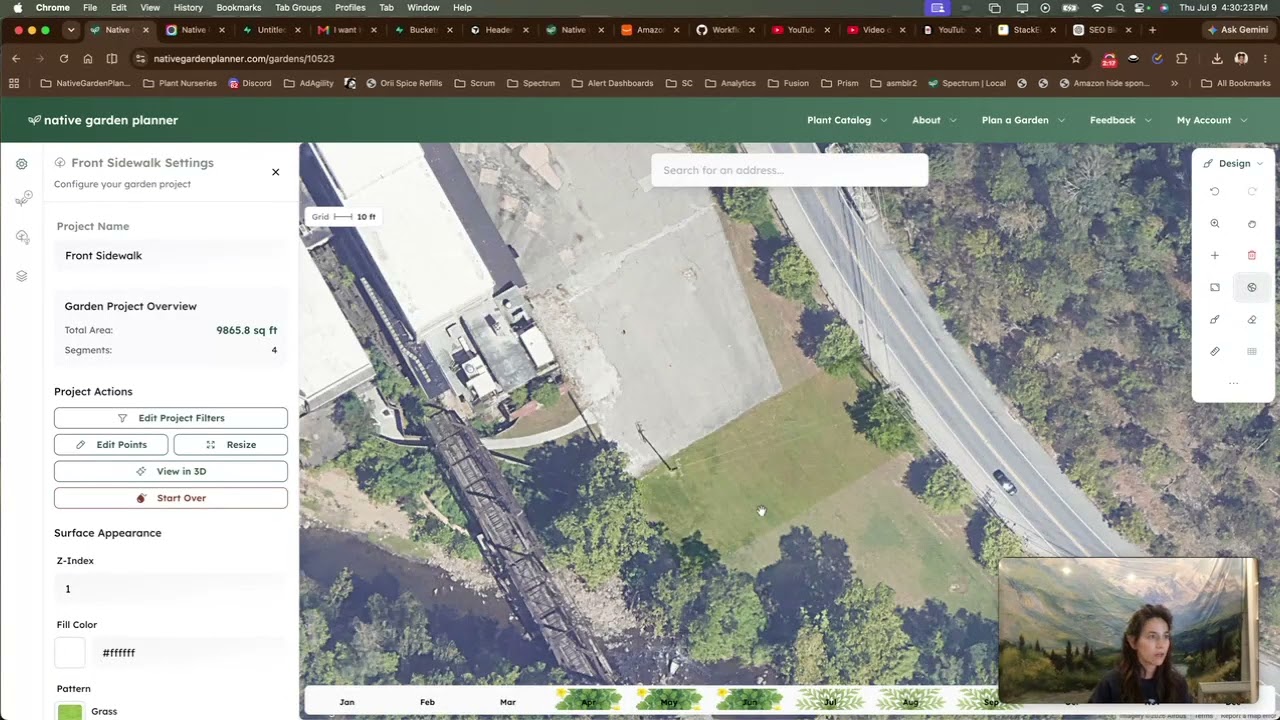The image size is (1280, 720).
Task: Edit the #ffffff hex color field
Action: [x=190, y=653]
